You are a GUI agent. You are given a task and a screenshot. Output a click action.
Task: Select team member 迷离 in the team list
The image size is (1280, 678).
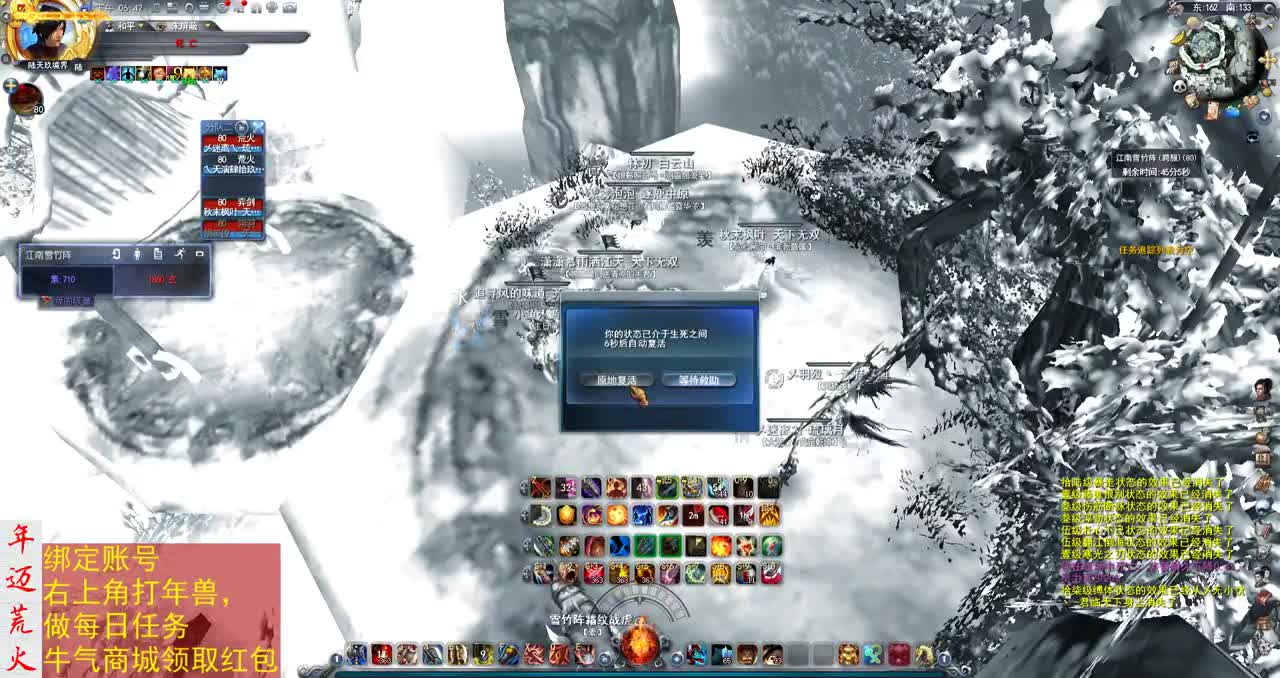click(x=232, y=144)
